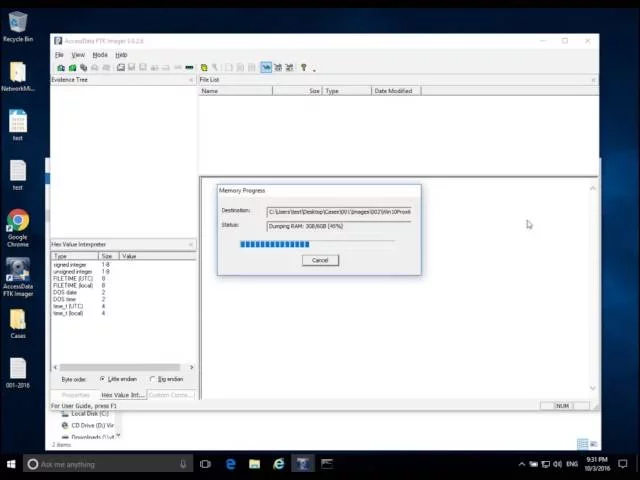Click the Export Disk Image toolbar icon
The image size is (640, 480).
131,68
